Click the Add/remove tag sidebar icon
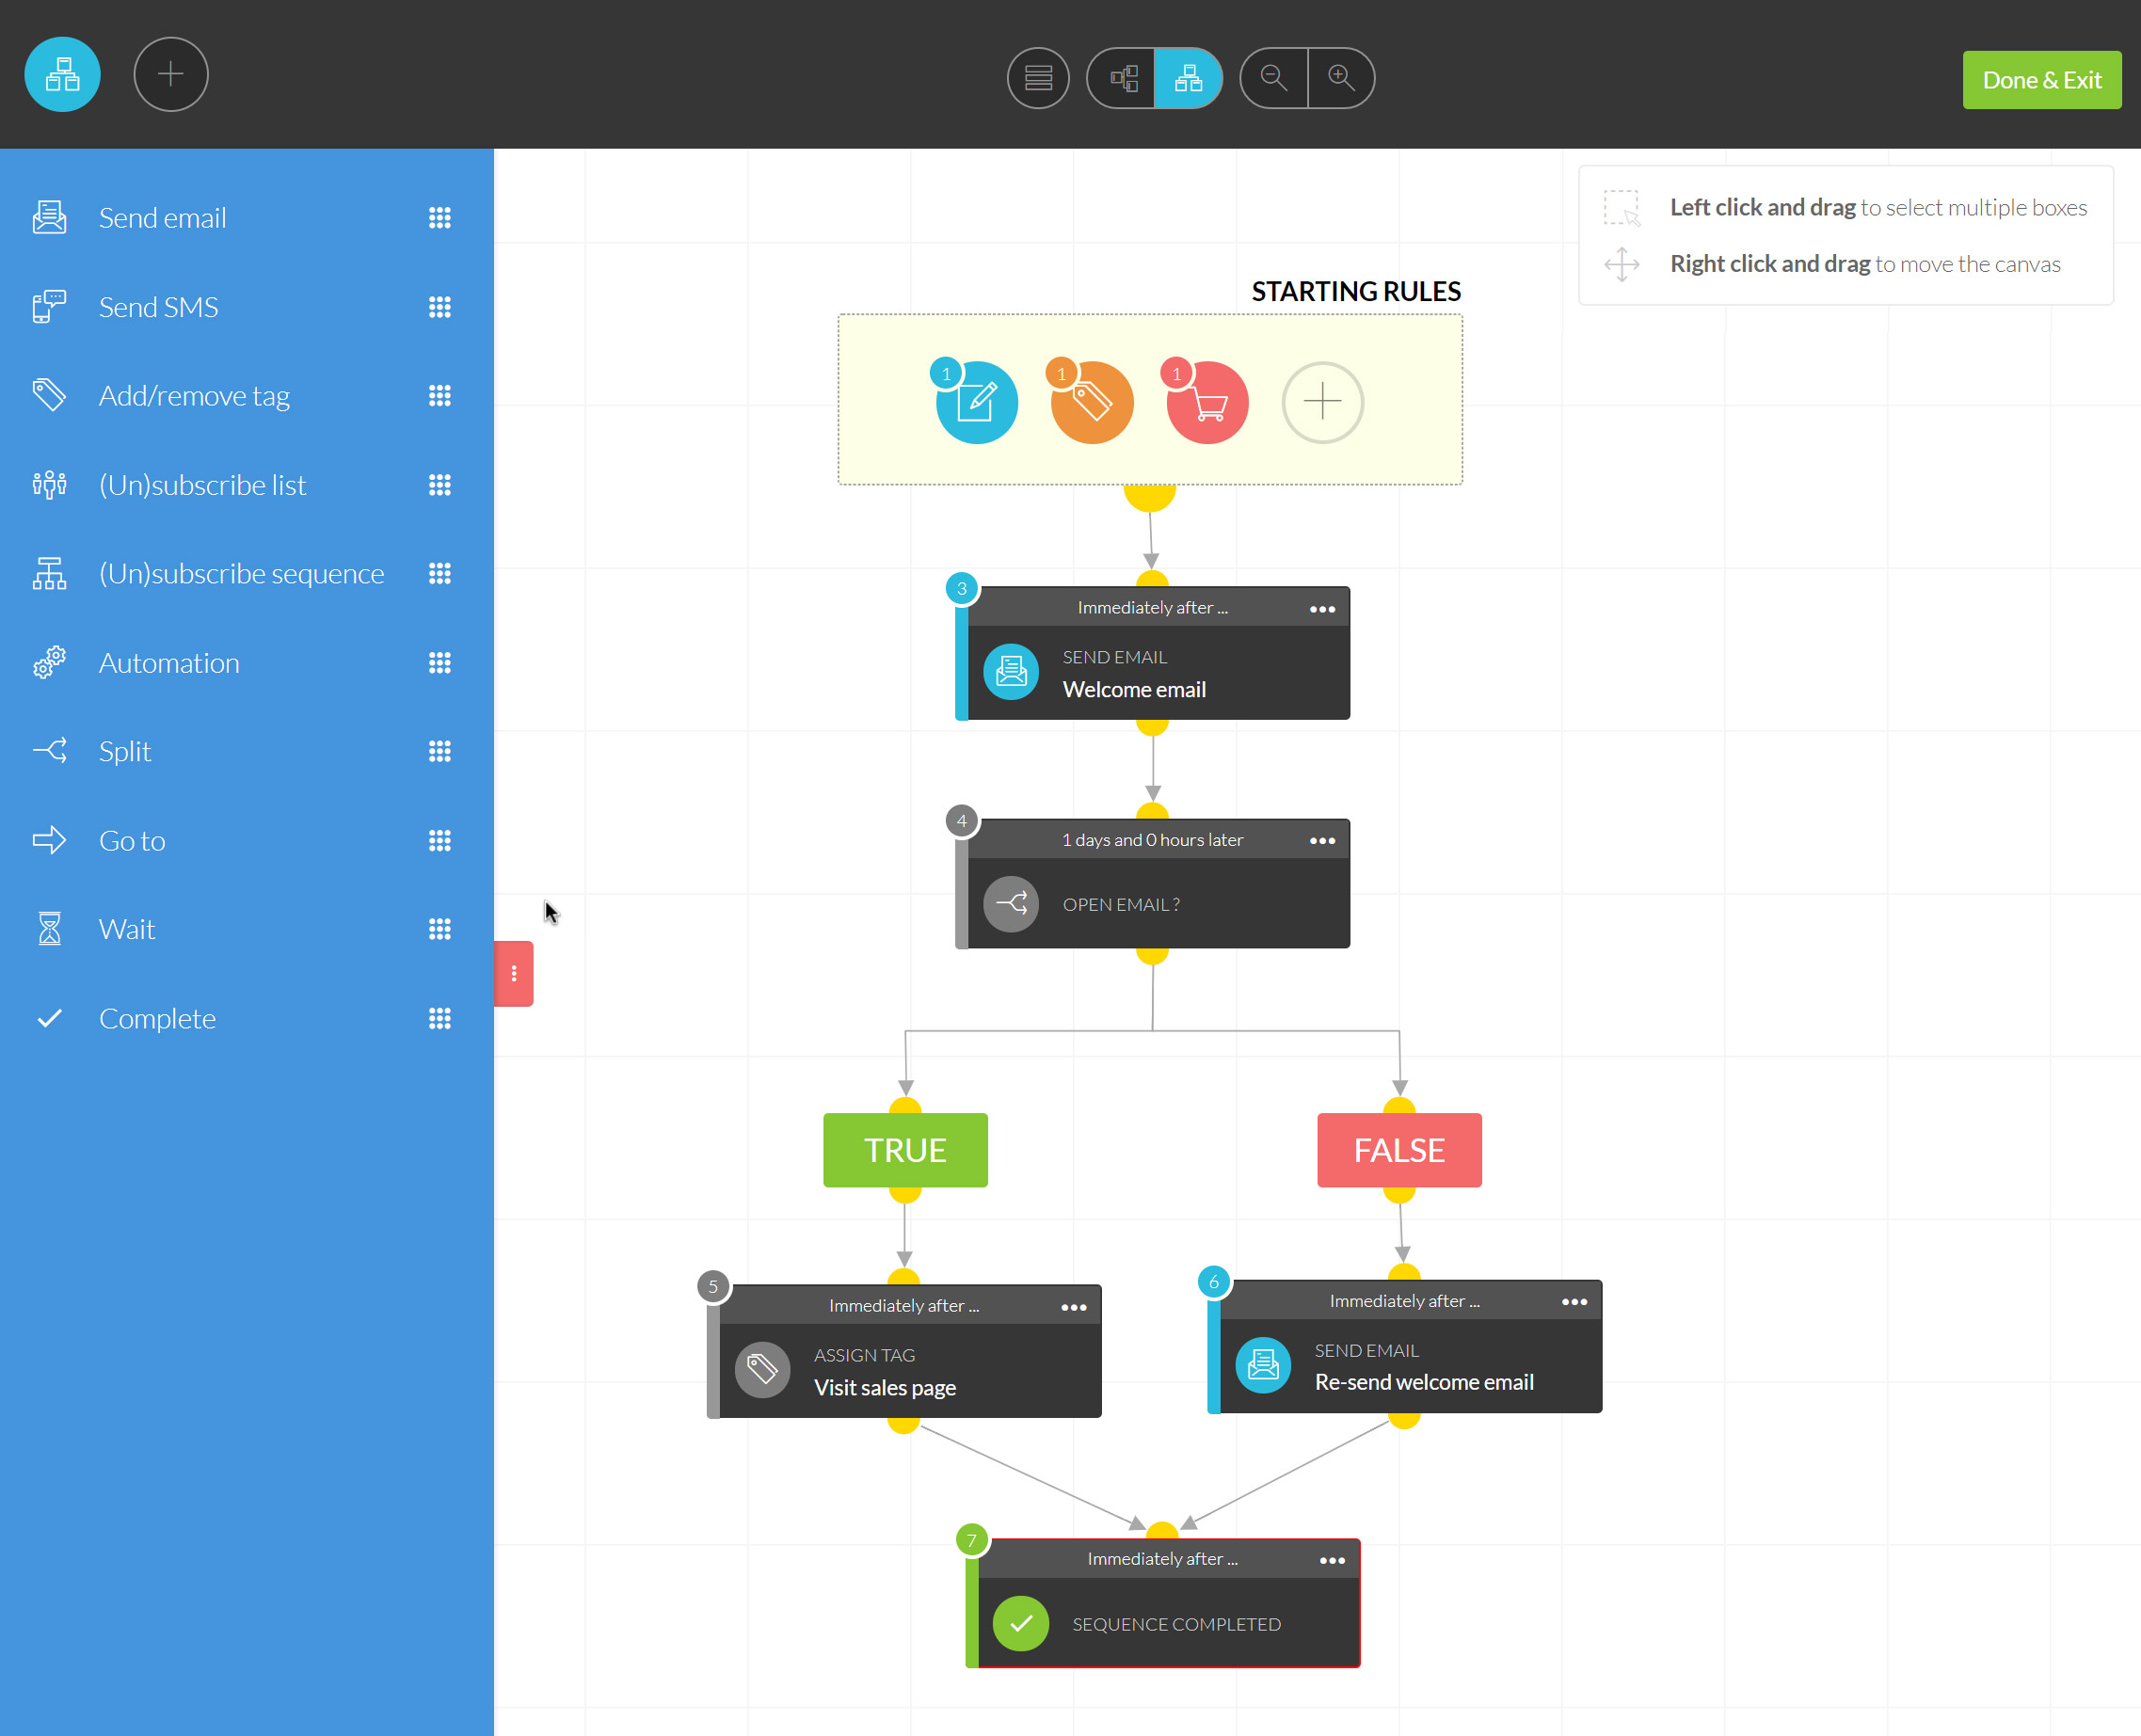Viewport: 2141px width, 1736px height. tap(50, 395)
